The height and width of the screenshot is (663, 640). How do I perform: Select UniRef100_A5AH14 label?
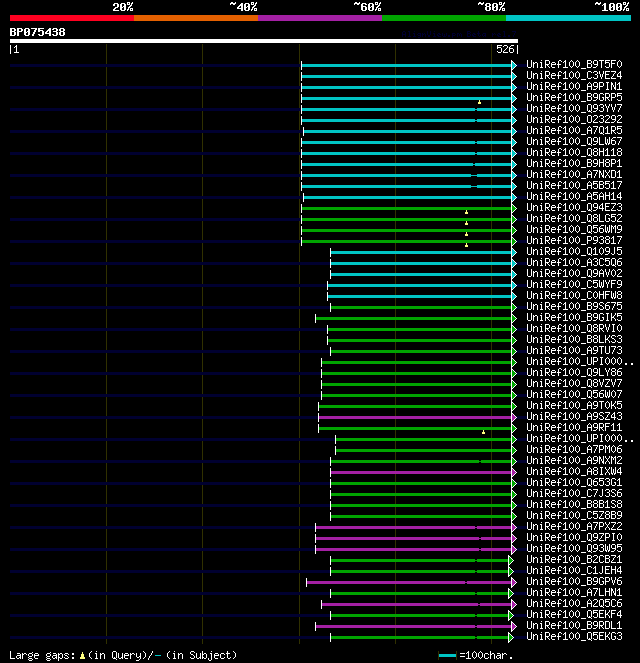click(574, 196)
